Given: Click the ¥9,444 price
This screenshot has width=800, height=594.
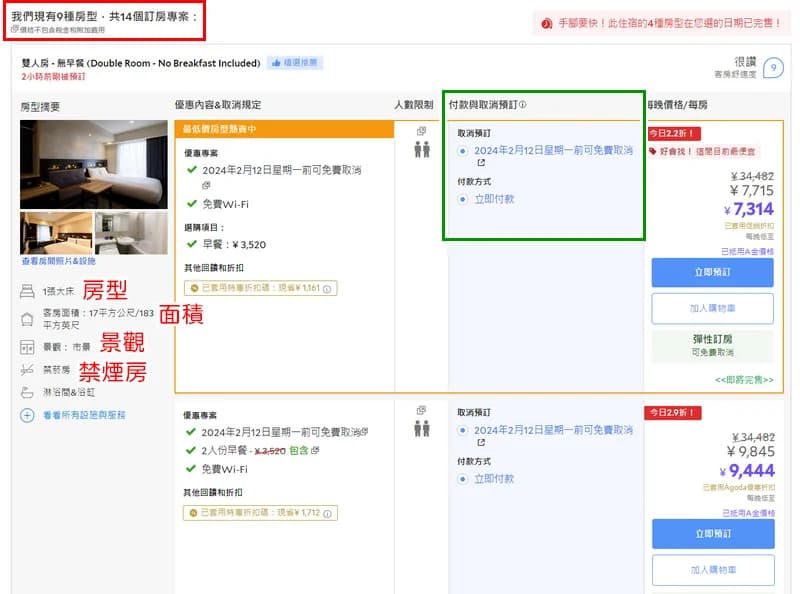Looking at the screenshot, I should 747,471.
